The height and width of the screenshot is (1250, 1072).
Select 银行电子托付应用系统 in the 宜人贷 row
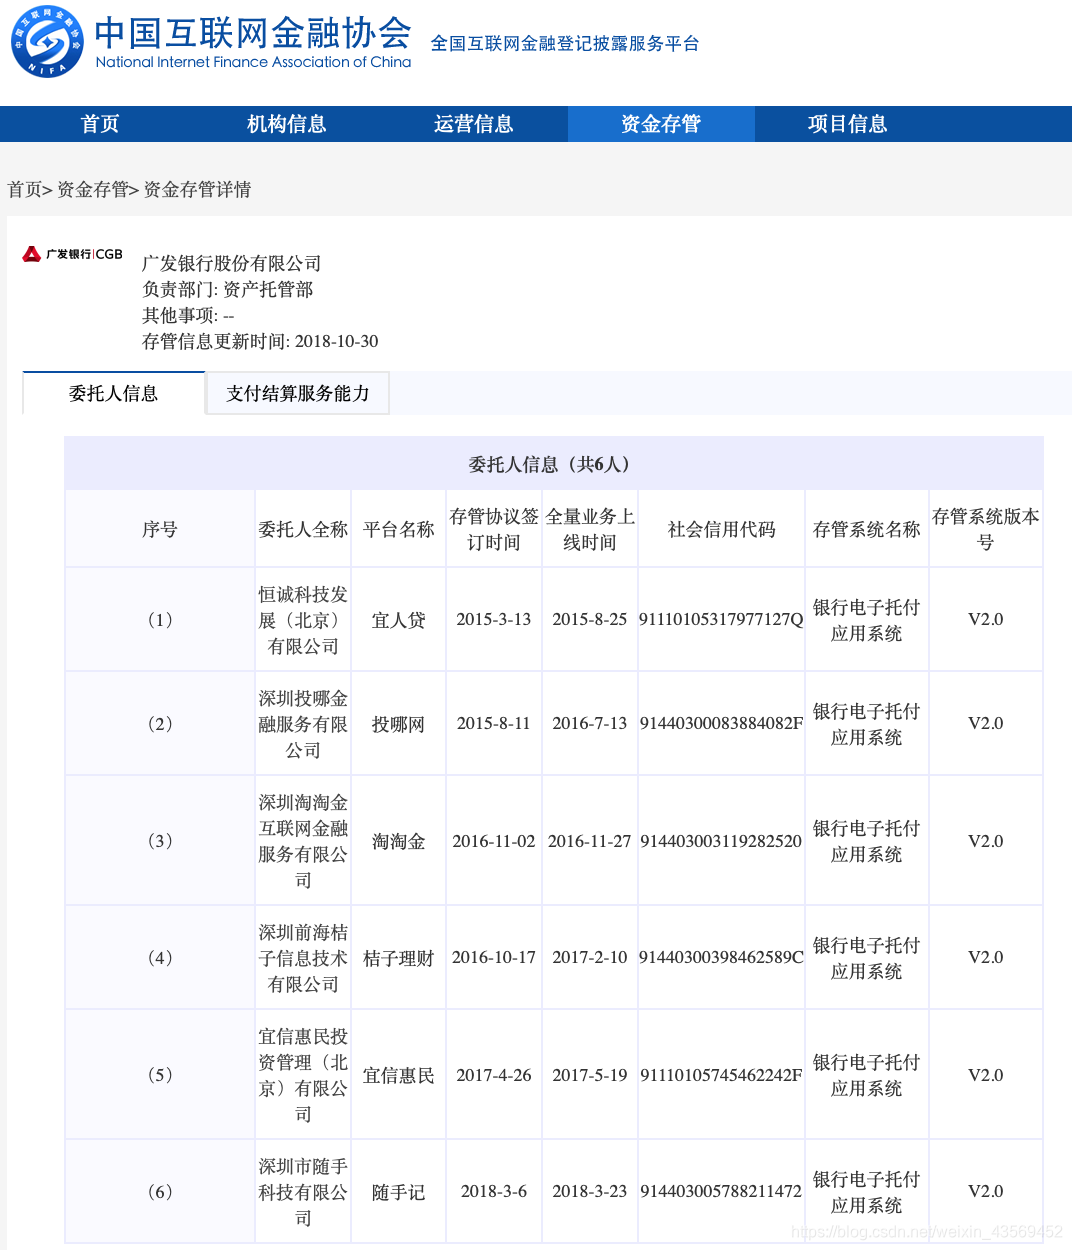point(867,620)
